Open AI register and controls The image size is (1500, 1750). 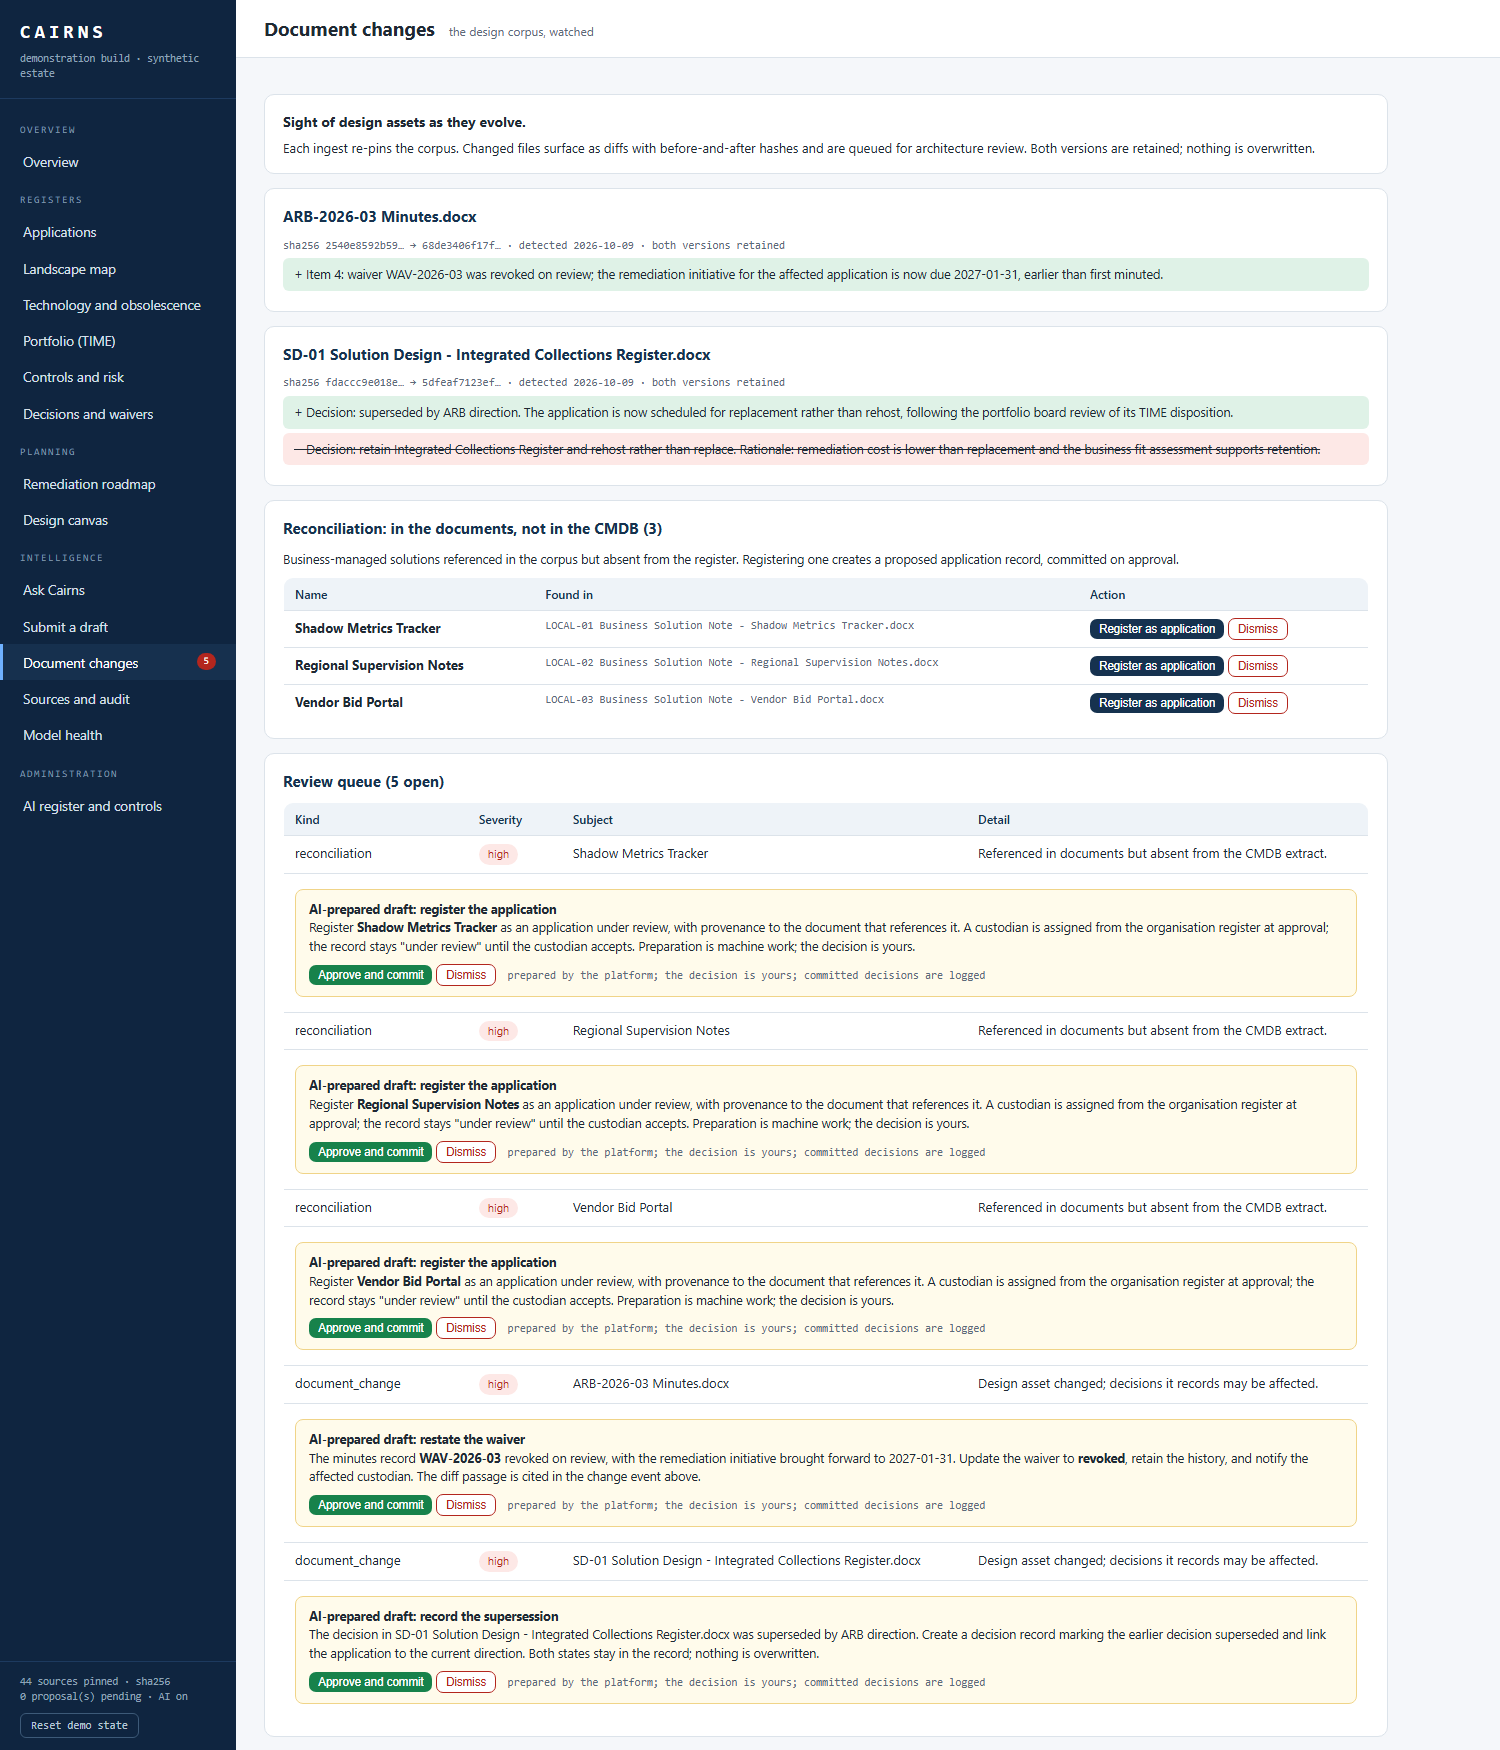(x=92, y=806)
